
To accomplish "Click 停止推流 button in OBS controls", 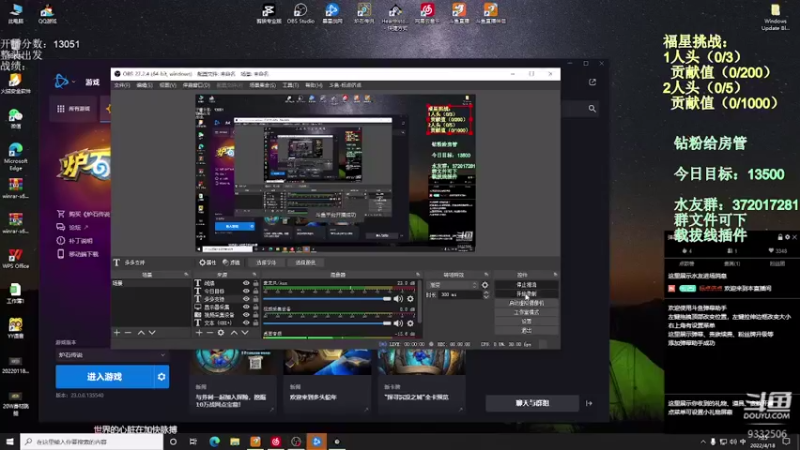I will [526, 285].
